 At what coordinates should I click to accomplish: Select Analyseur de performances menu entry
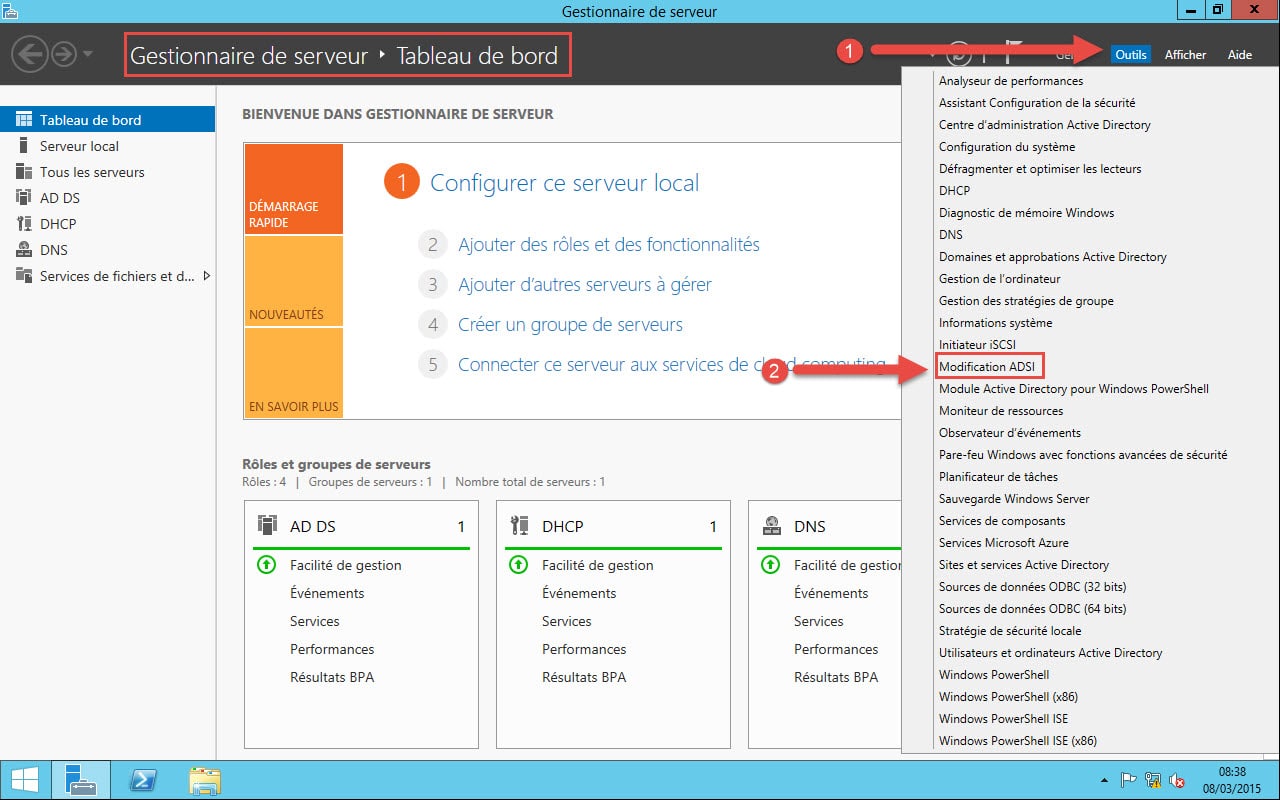pyautogui.click(x=1011, y=81)
